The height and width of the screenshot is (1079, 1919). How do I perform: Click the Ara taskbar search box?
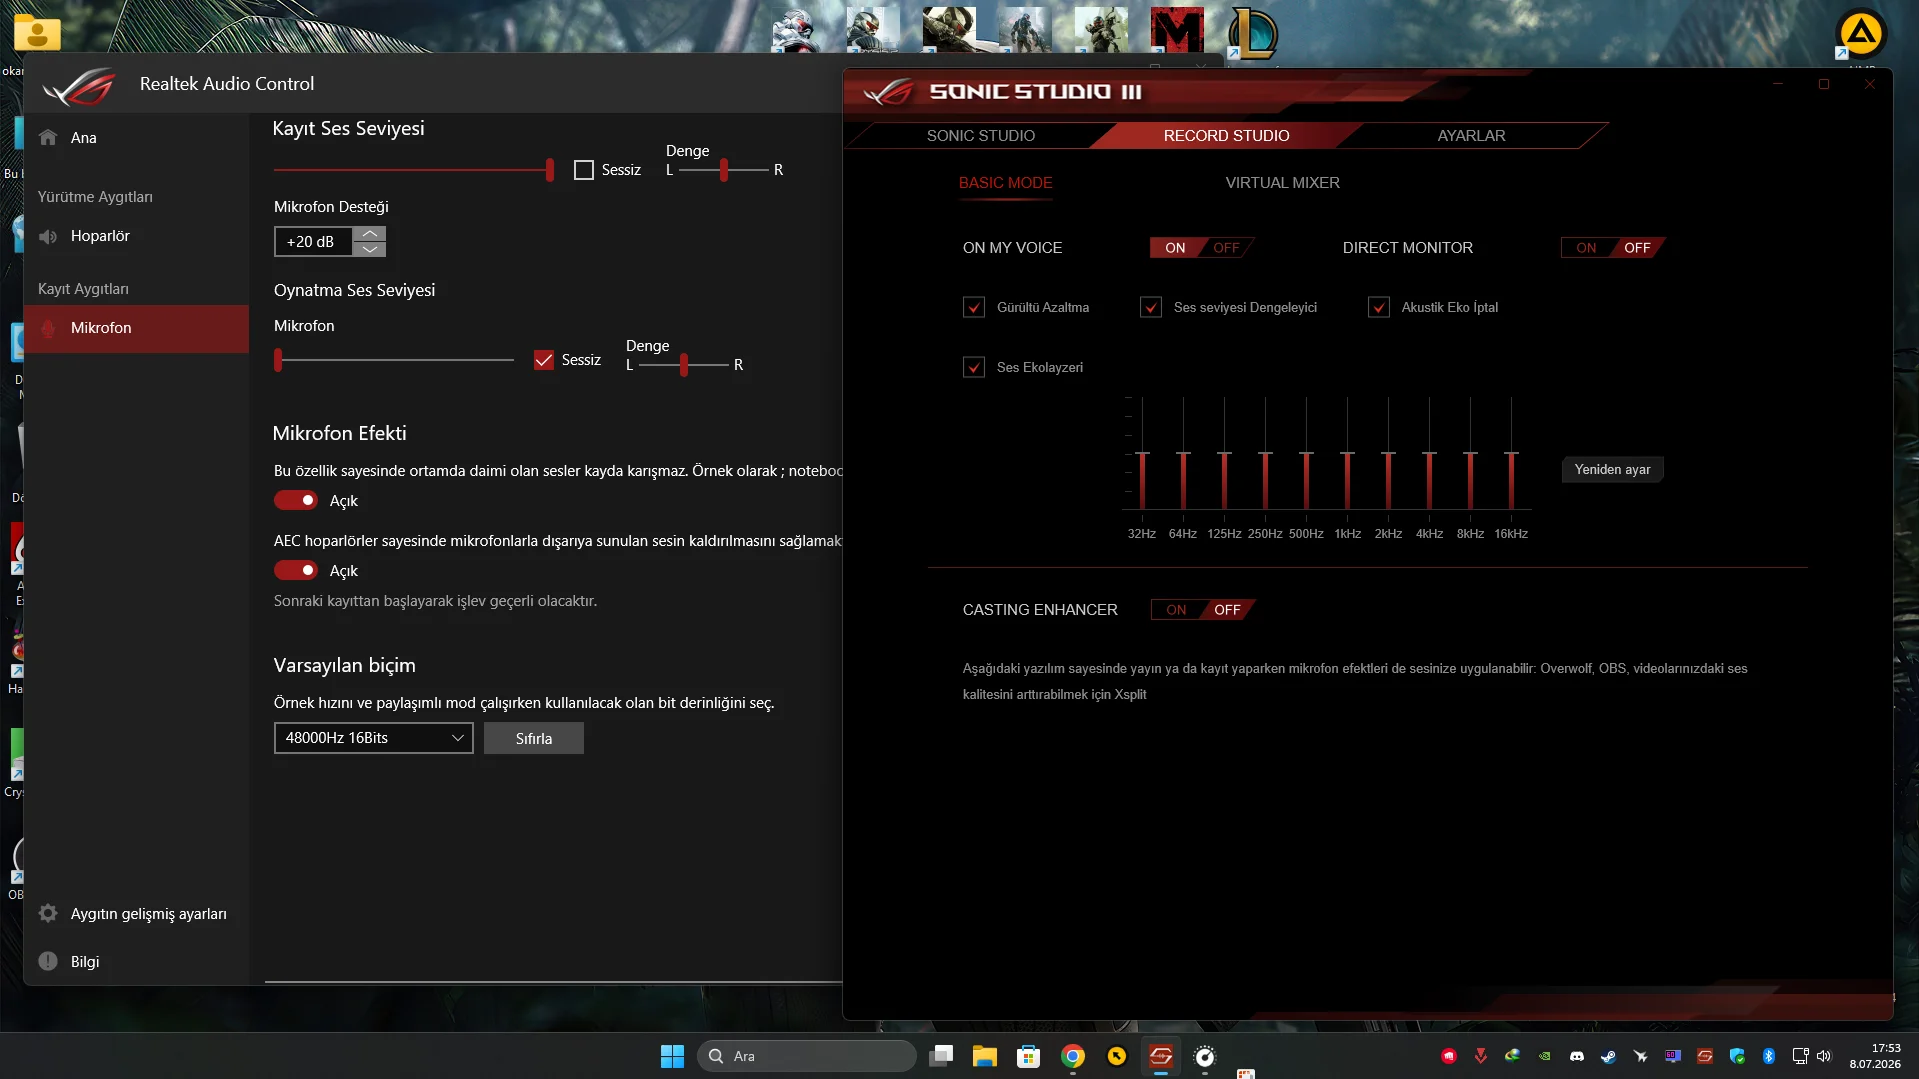pyautogui.click(x=806, y=1056)
